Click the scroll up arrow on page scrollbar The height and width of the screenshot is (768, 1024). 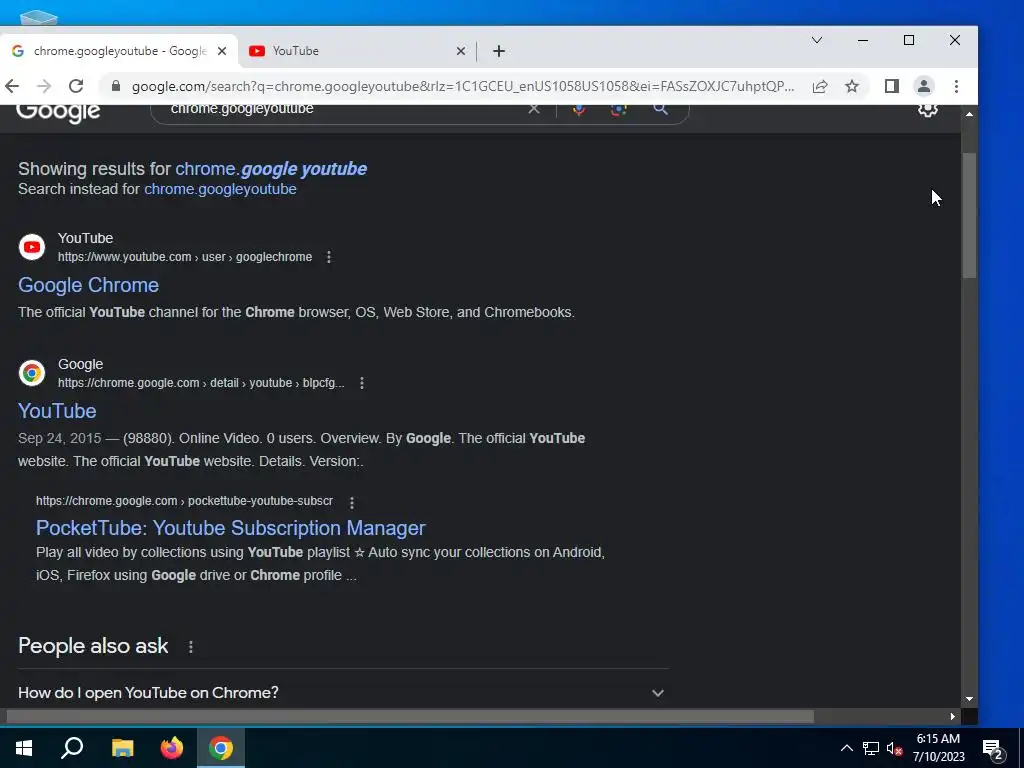(969, 114)
